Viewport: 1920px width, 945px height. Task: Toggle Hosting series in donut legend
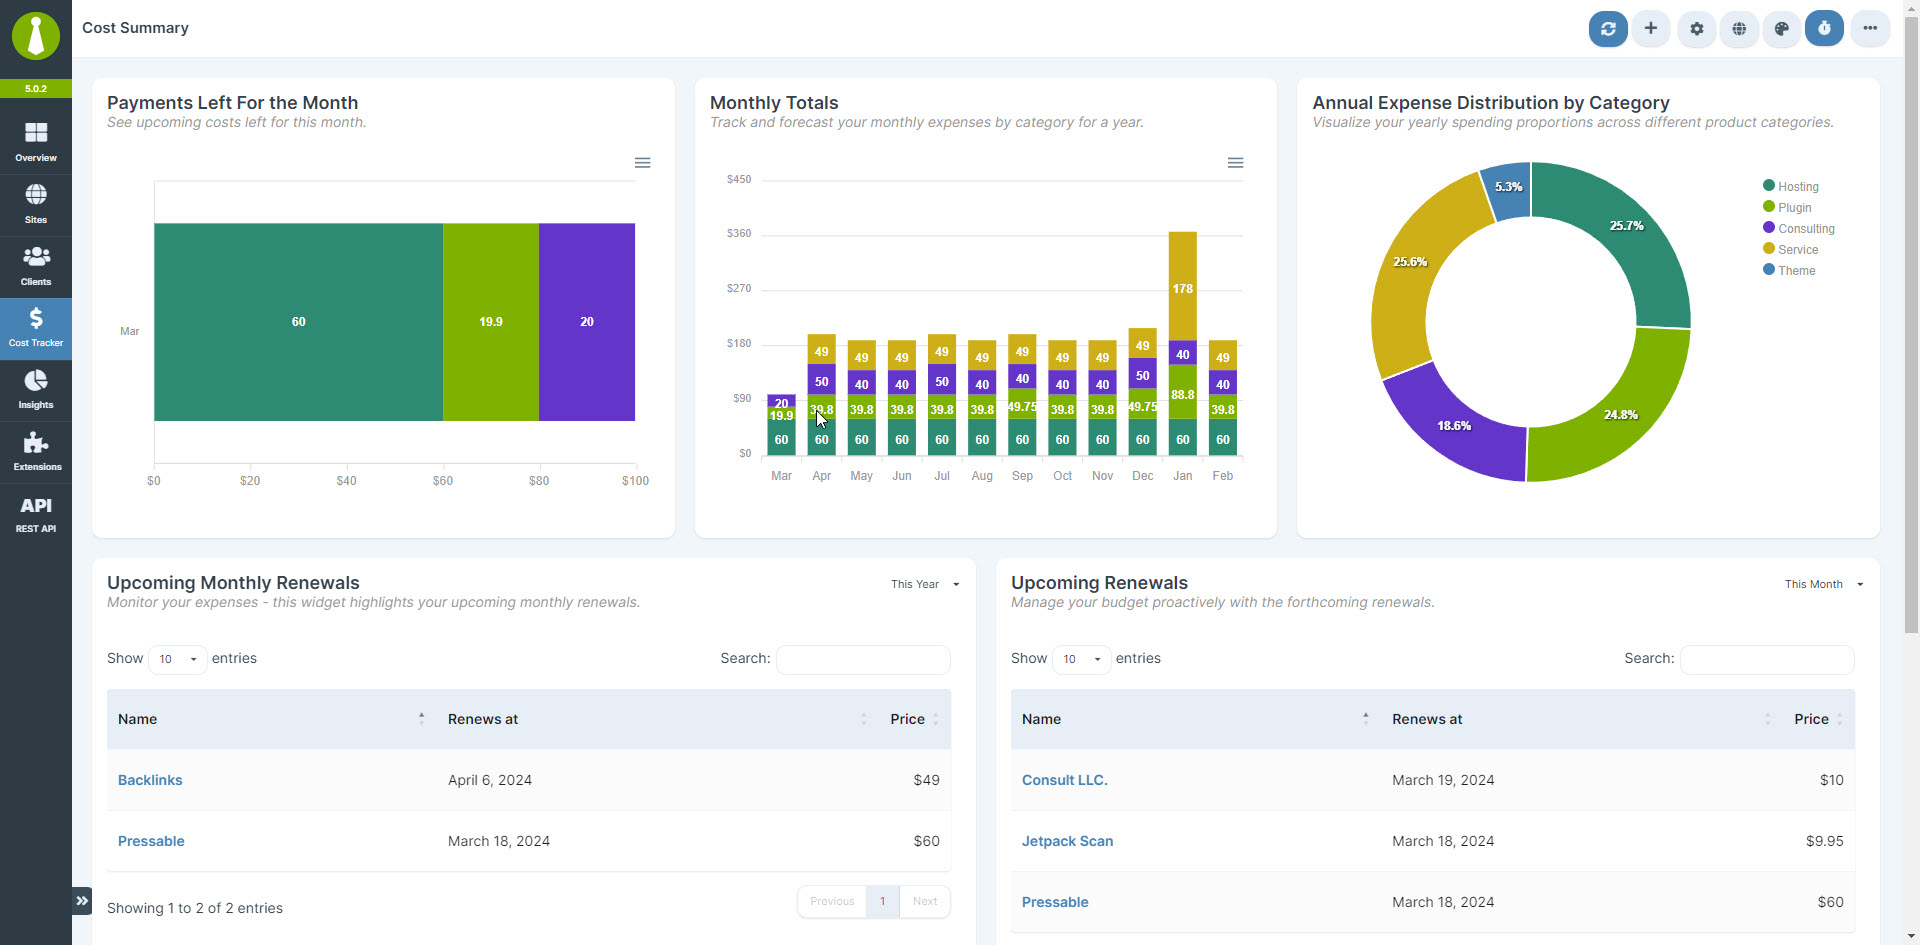pyautogui.click(x=1791, y=186)
